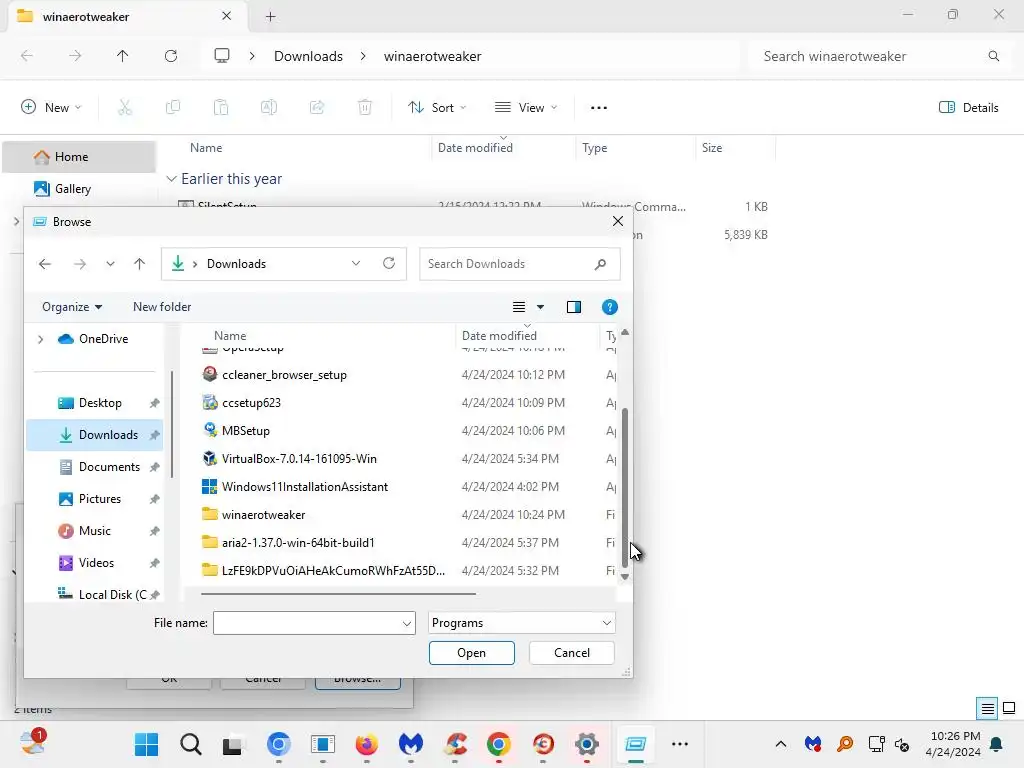The height and width of the screenshot is (768, 1024).
Task: Open the Programs file type dropdown
Action: [x=522, y=623]
